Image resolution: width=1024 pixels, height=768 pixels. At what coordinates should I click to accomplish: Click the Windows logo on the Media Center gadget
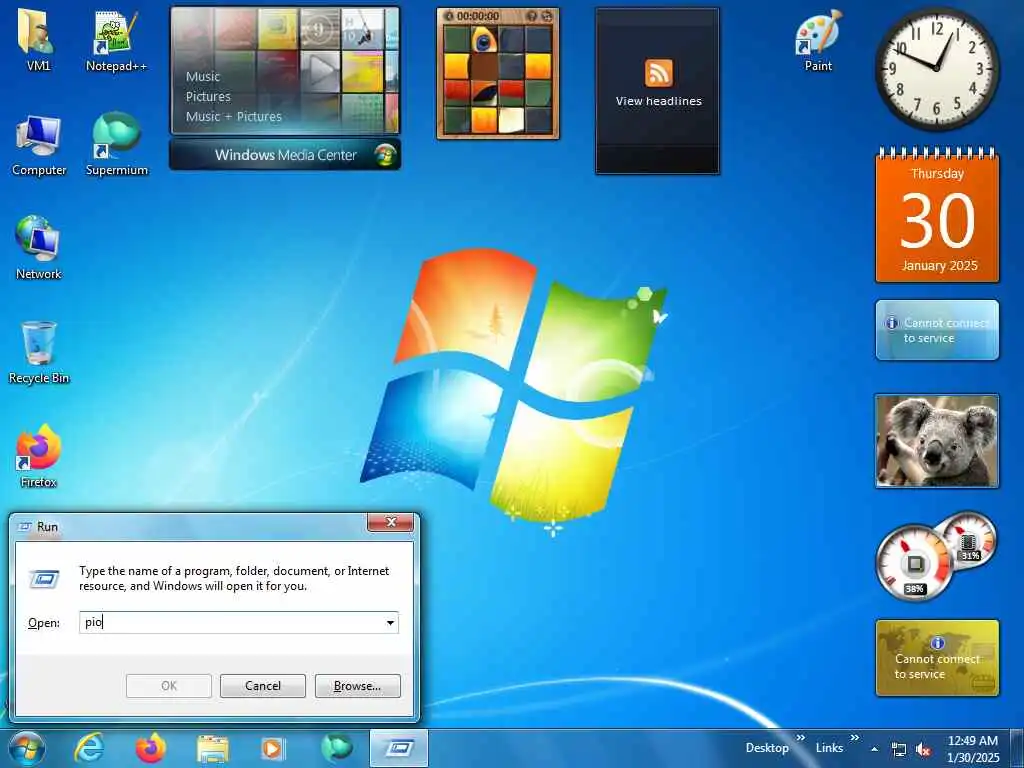pyautogui.click(x=385, y=155)
